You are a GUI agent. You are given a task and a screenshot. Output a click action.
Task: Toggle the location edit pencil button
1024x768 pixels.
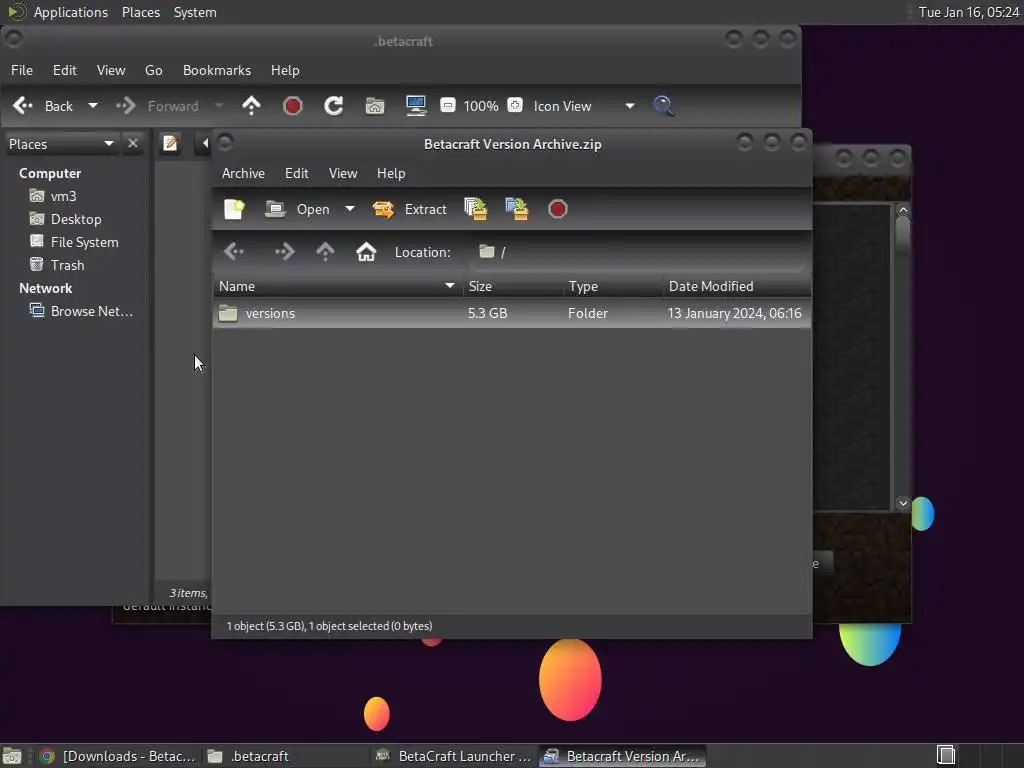click(170, 143)
